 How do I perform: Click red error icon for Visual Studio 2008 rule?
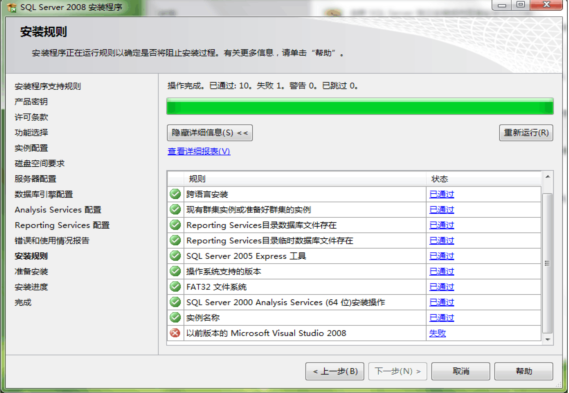click(175, 333)
